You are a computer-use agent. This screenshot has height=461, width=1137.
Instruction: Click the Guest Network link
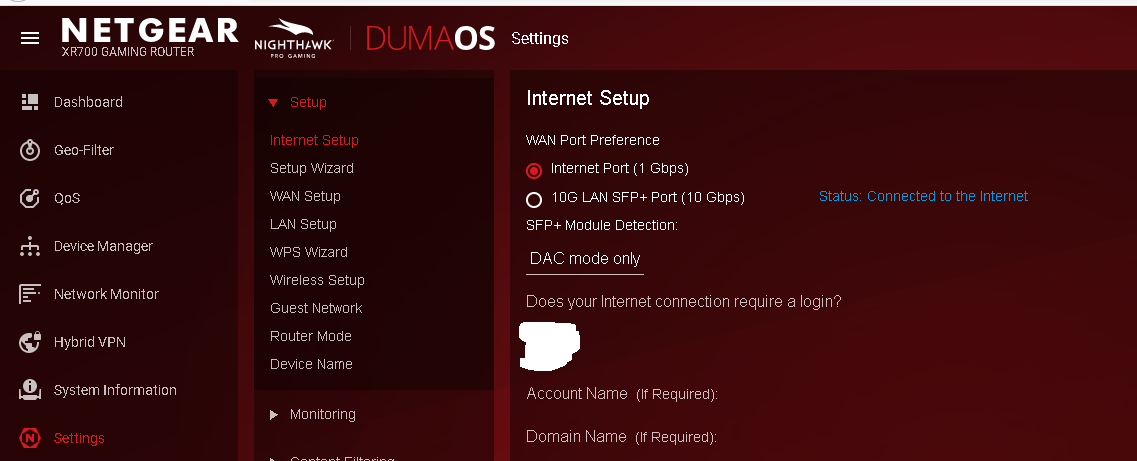[x=316, y=308]
